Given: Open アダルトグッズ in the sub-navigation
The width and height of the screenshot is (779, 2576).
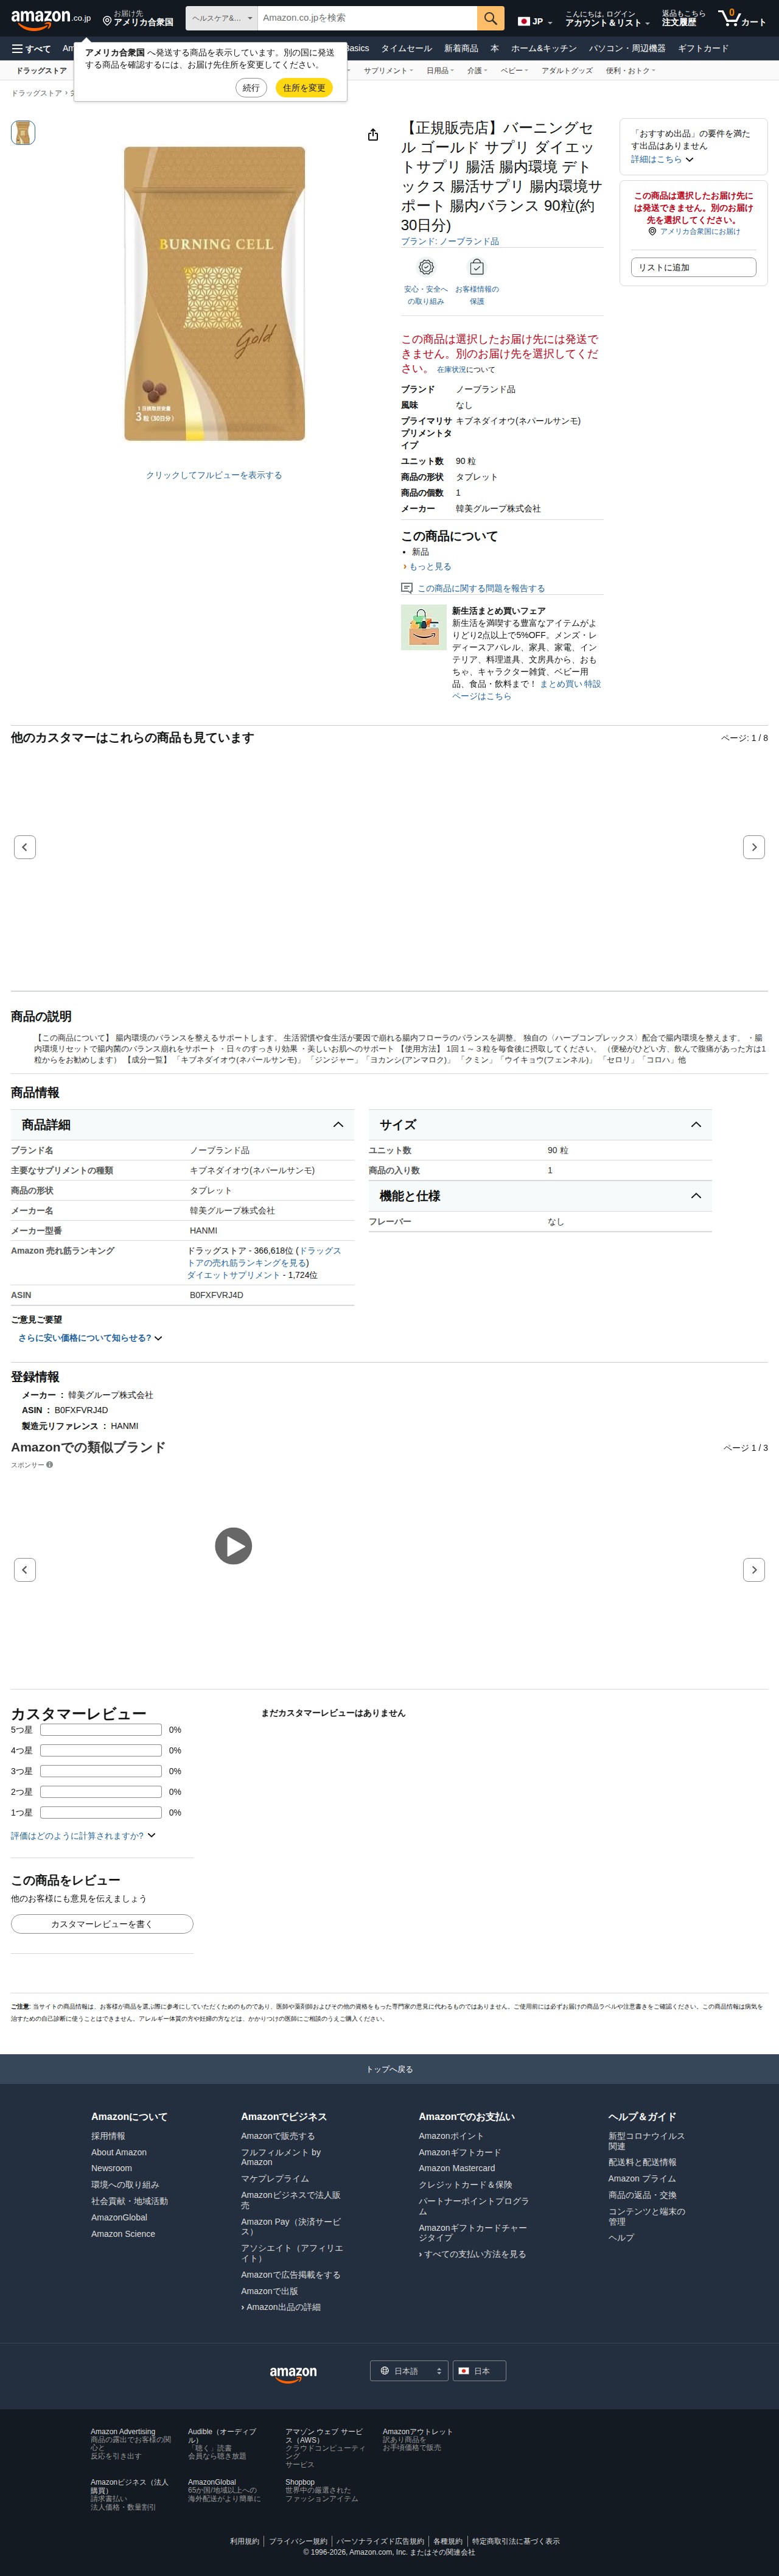Looking at the screenshot, I should (x=567, y=71).
